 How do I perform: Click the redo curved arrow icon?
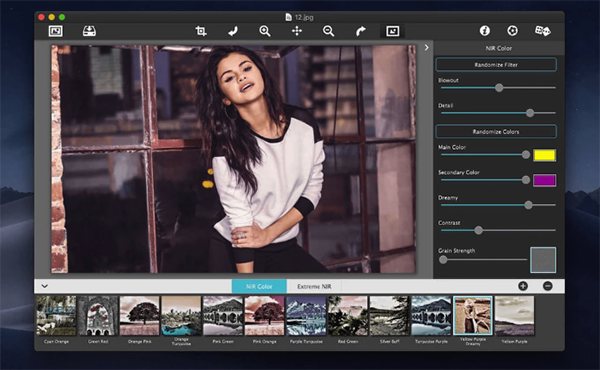tap(360, 31)
